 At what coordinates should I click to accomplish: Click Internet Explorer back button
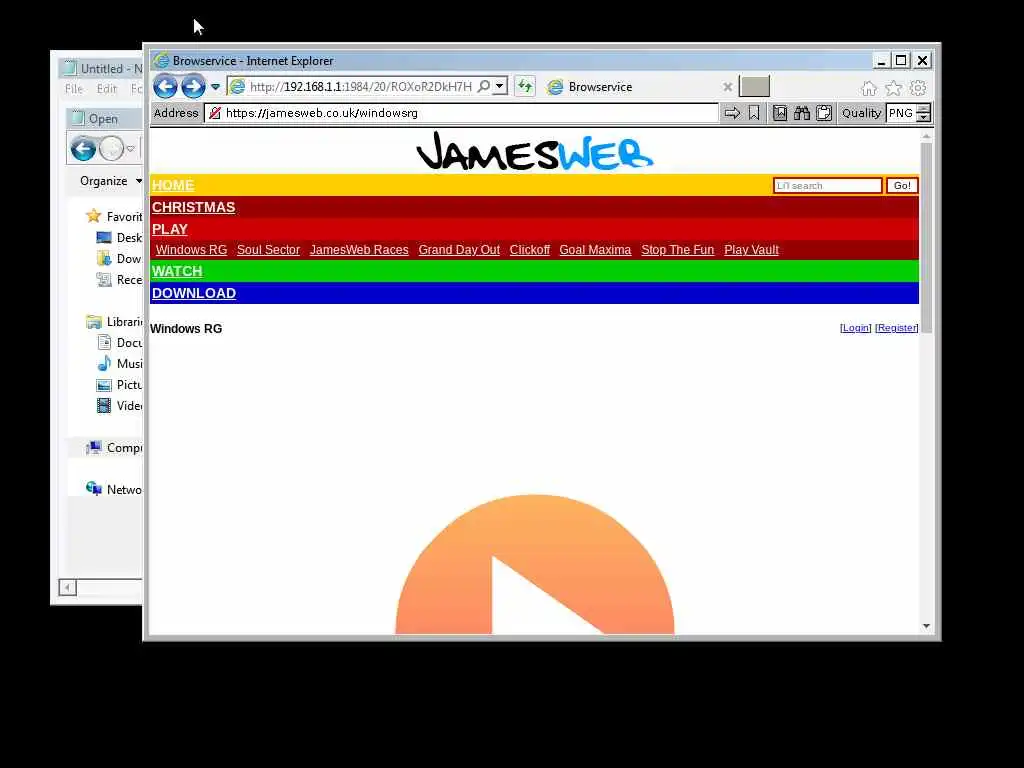(x=165, y=86)
